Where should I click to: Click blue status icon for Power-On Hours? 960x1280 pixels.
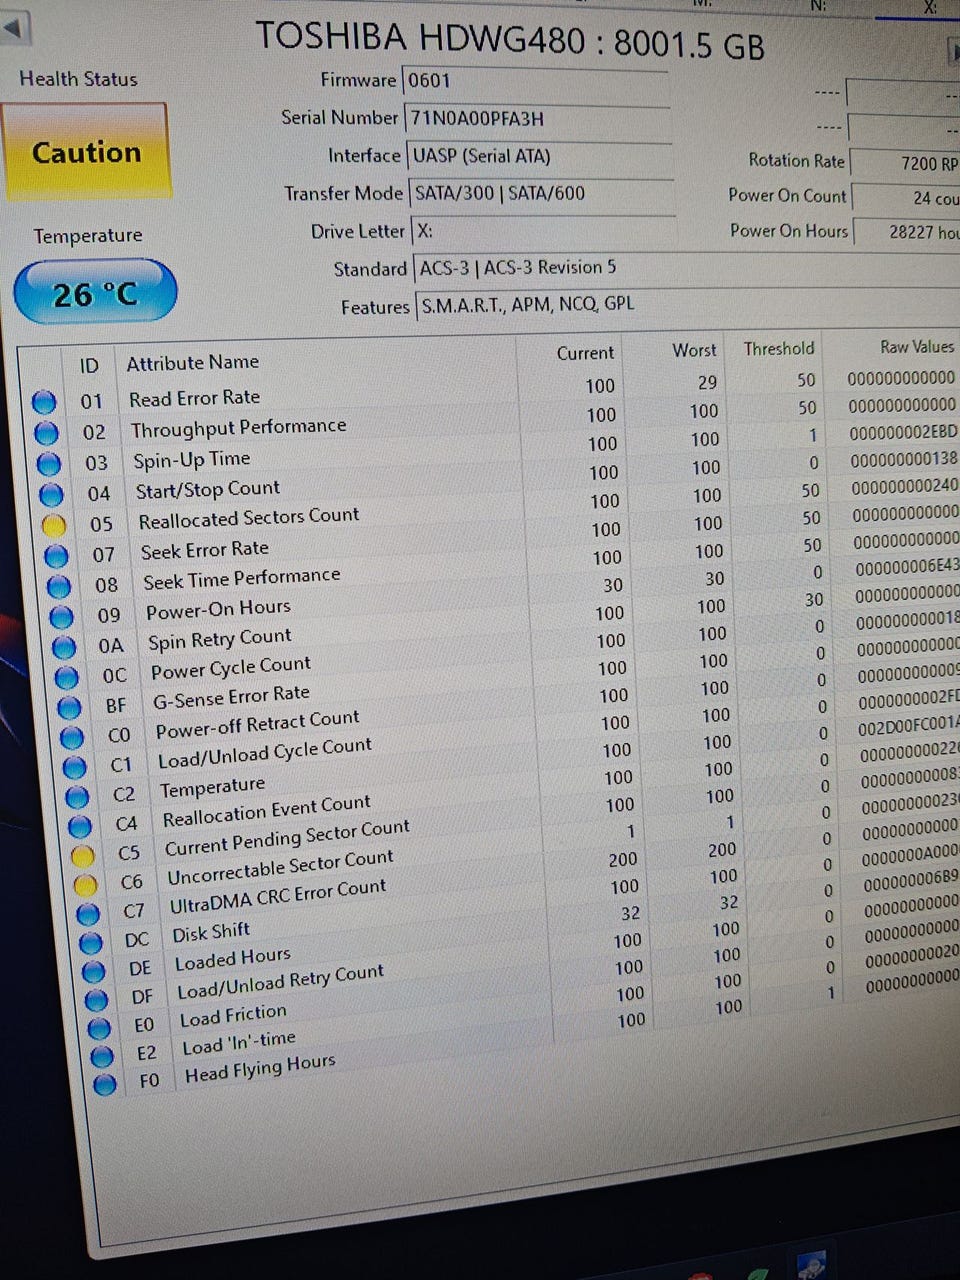pos(61,617)
